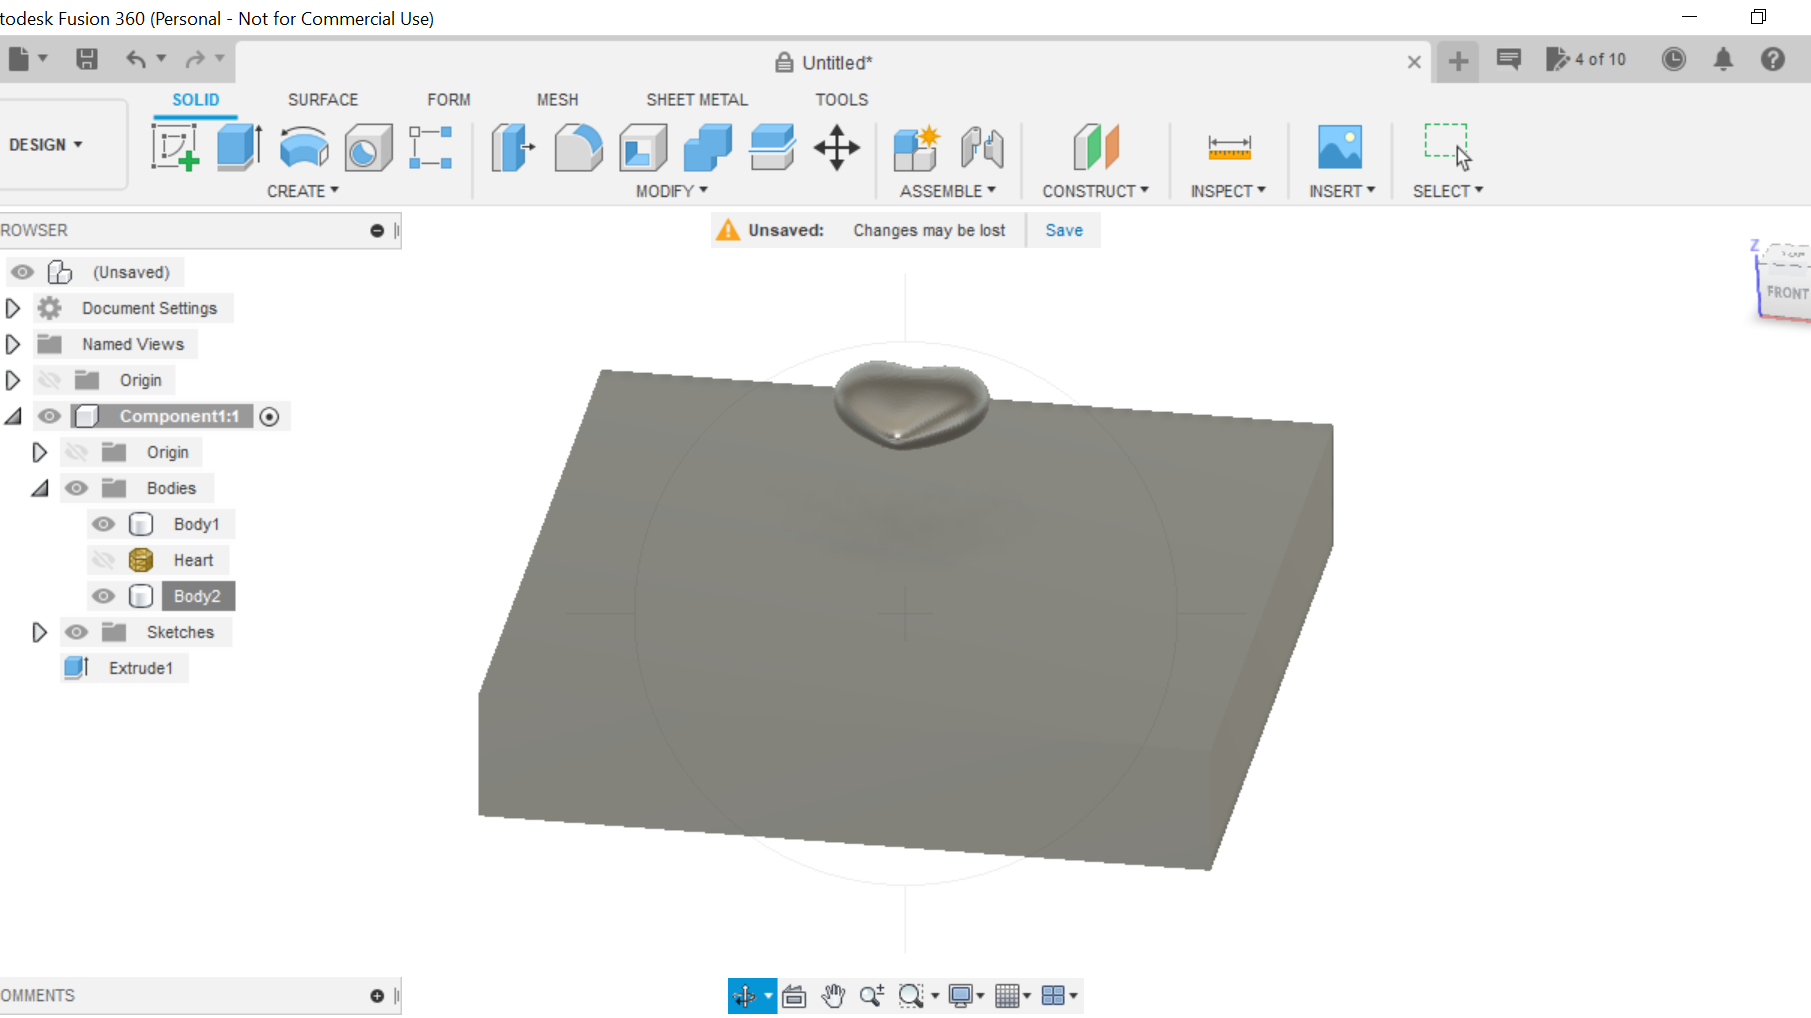Toggle visibility of Body1
1811x1018 pixels.
pos(103,523)
